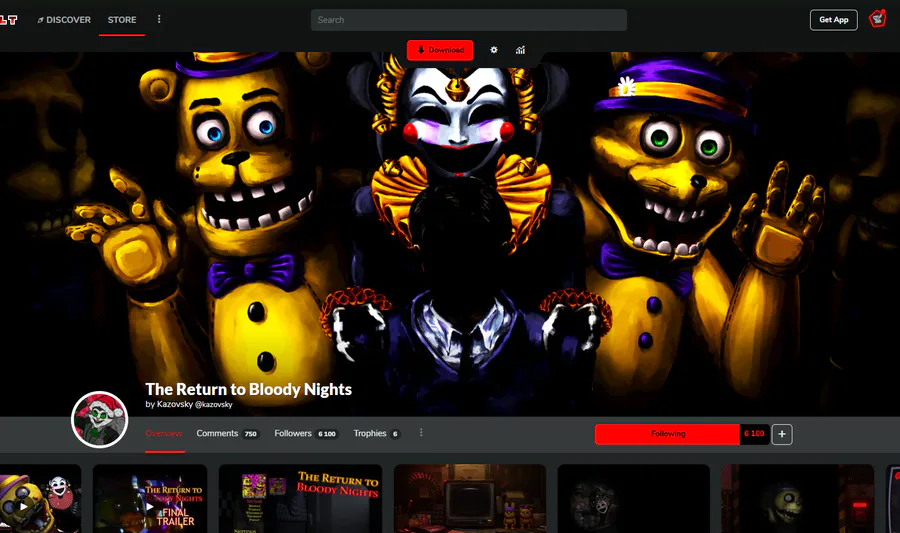Image resolution: width=900 pixels, height=533 pixels.
Task: Play the Final Trailer video thumbnail
Action: (149, 499)
